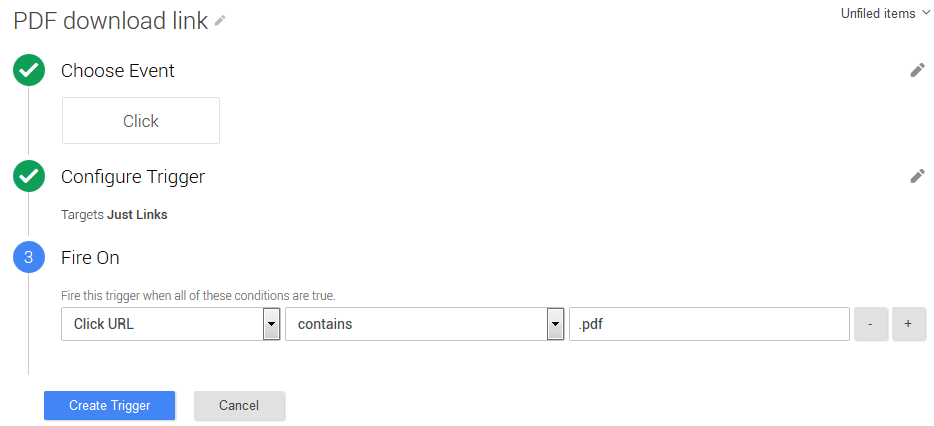Remove the condition with minus button
Viewport: 934px width, 426px height.
click(871, 324)
